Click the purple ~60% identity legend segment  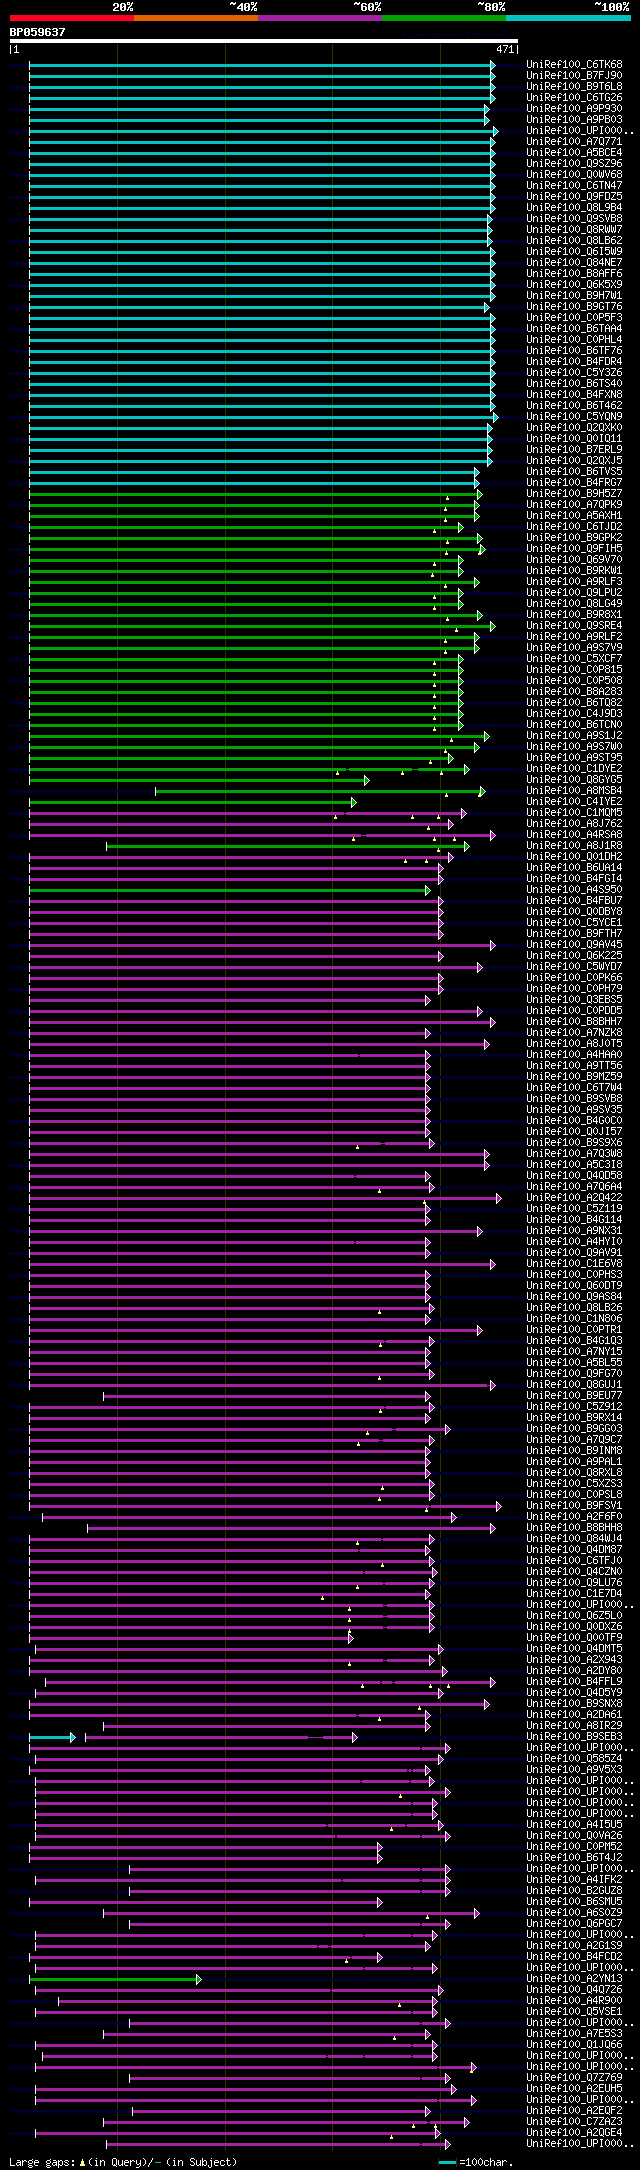pyautogui.click(x=319, y=18)
